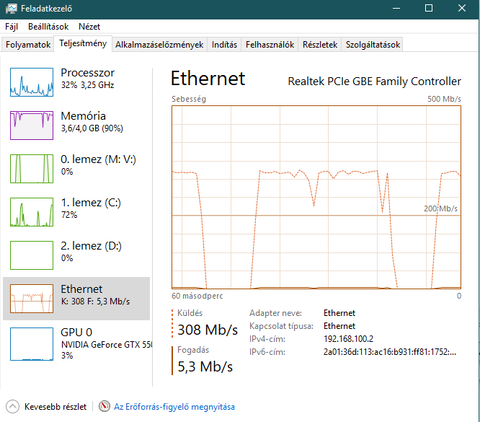
Task: Open the Fájl menu
Action: (x=12, y=27)
